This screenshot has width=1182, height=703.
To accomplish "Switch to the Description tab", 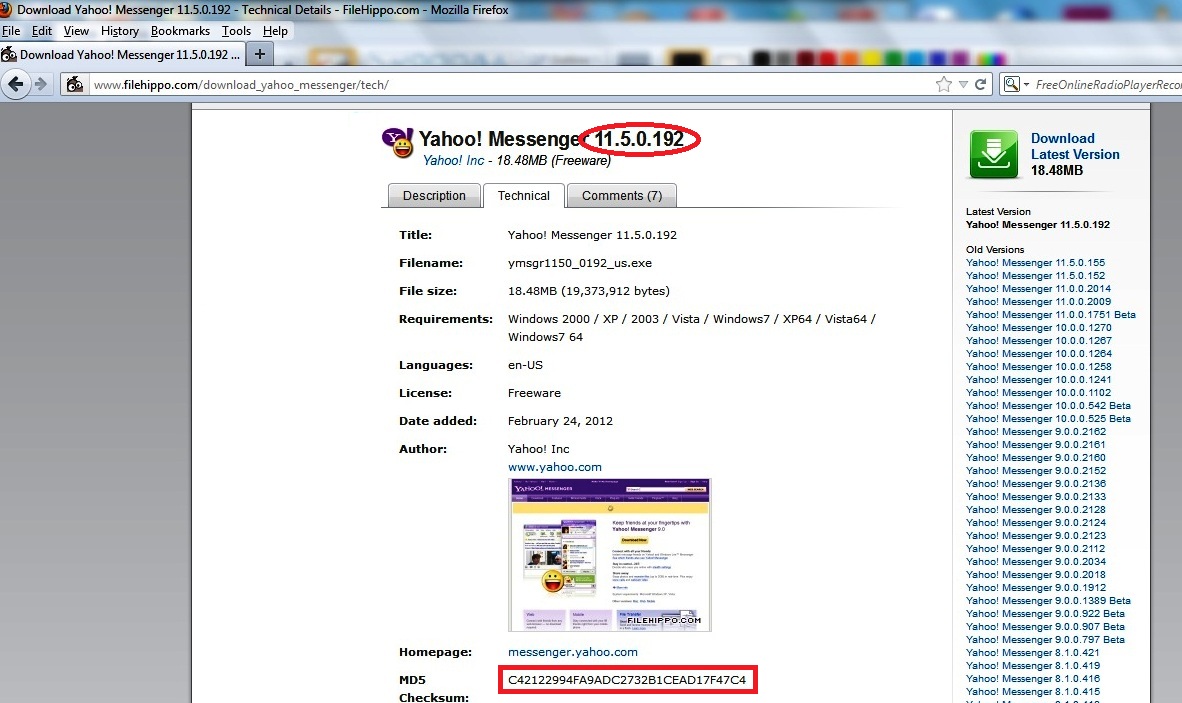I will pos(434,195).
